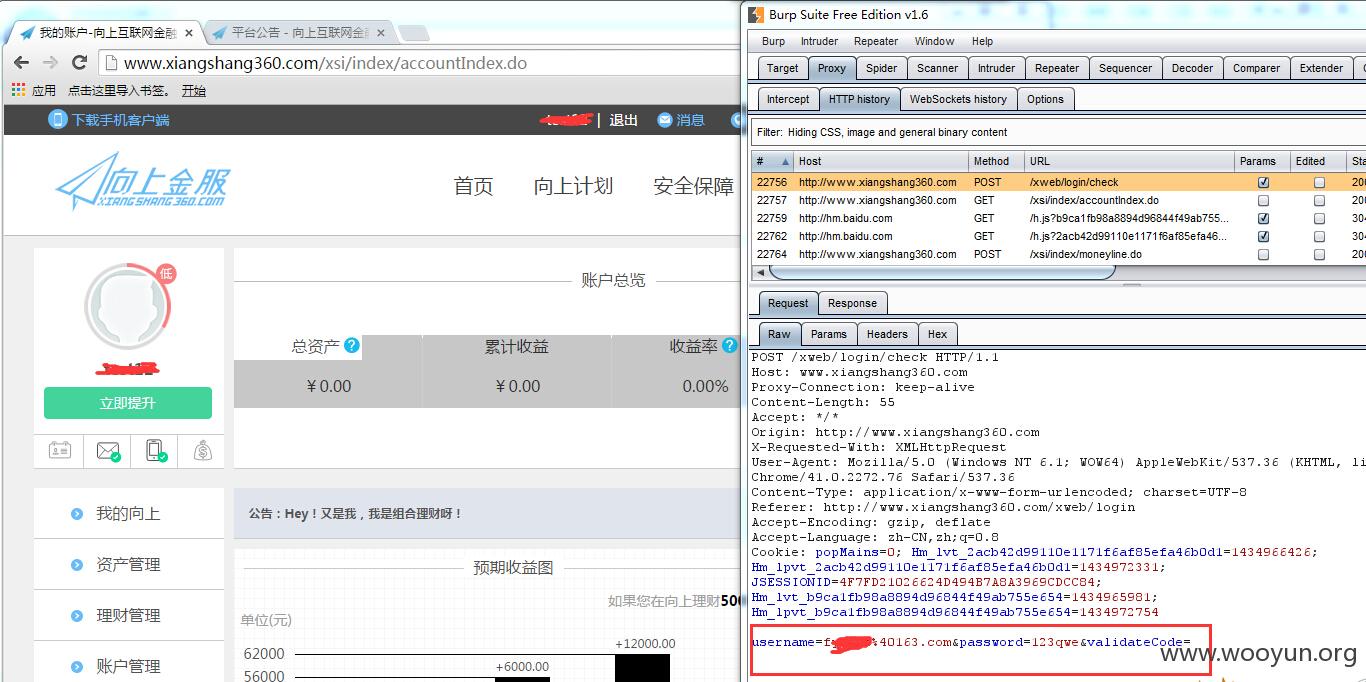Switch to the Sequencer tab
The image size is (1366, 682).
pos(1125,68)
